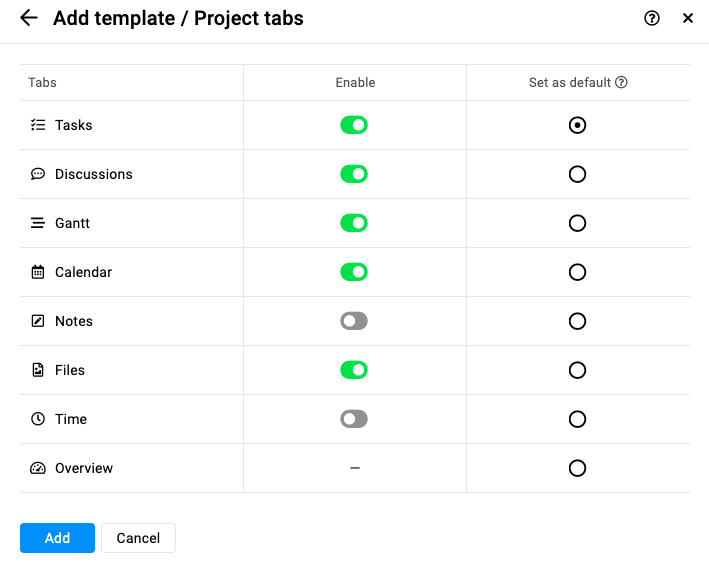Click the Calendar icon in the tabs list
The image size is (709, 566).
pyautogui.click(x=38, y=272)
